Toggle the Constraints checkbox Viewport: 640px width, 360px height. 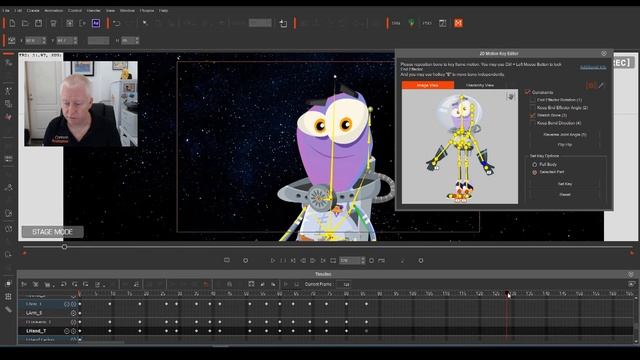527,92
